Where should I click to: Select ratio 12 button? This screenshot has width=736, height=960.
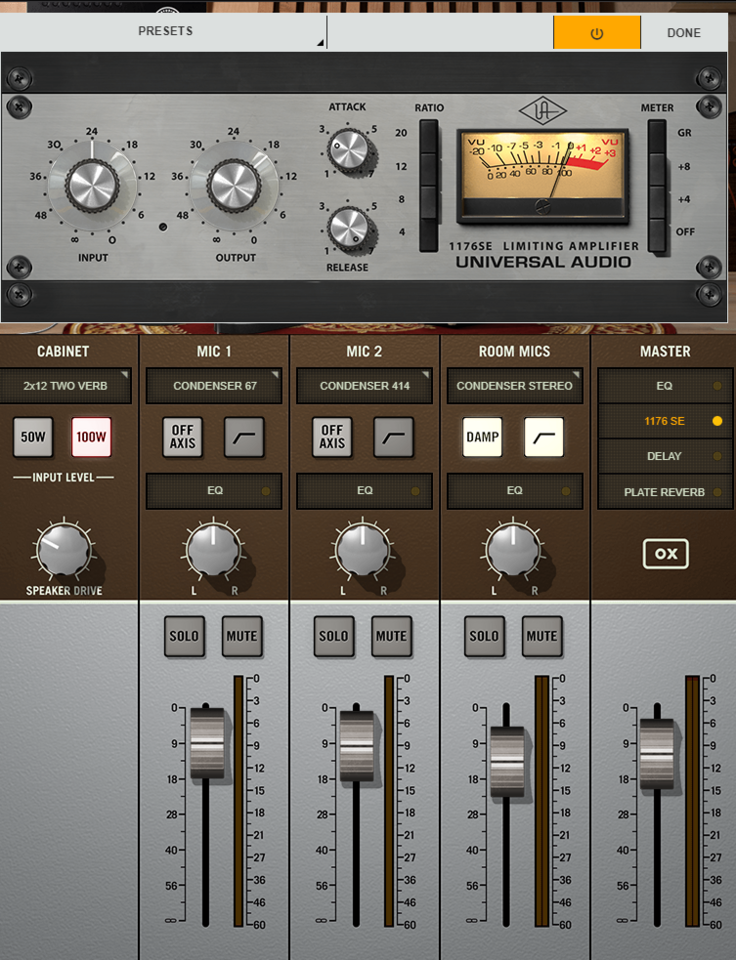tap(429, 169)
